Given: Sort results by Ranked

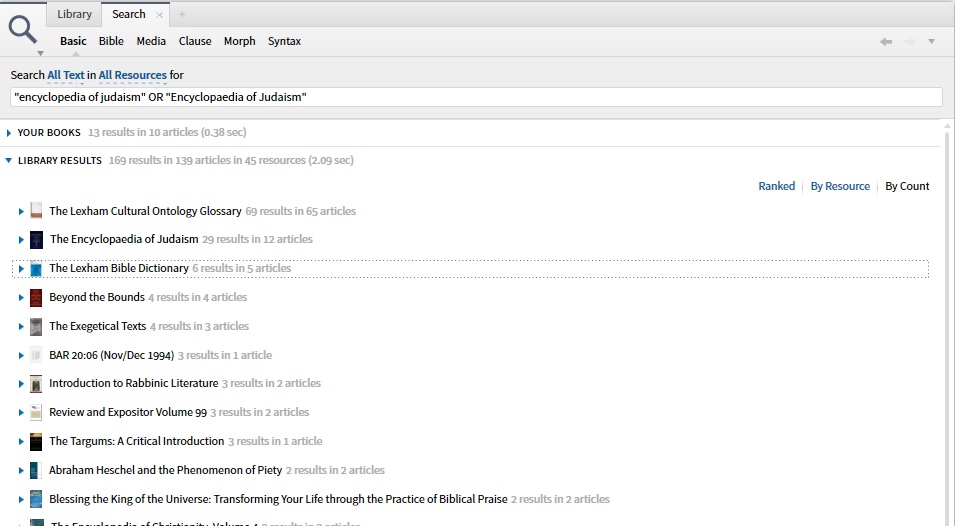Looking at the screenshot, I should point(777,186).
